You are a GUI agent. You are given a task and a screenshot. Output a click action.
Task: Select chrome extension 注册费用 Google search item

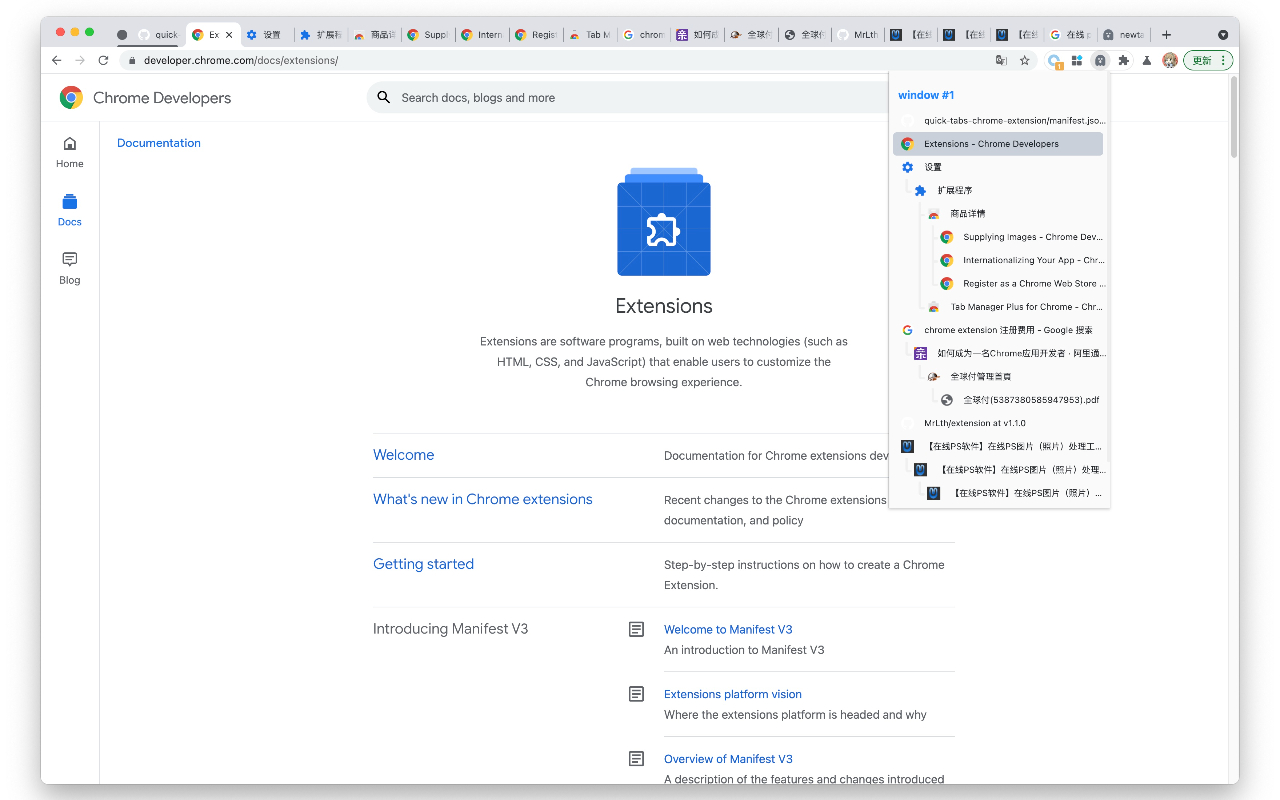click(x=998, y=330)
